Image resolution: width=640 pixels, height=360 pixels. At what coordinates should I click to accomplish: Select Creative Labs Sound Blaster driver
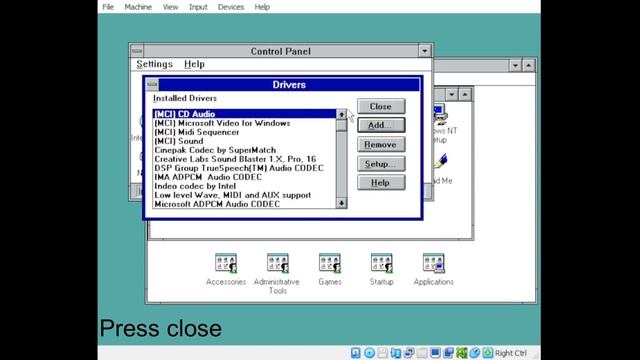[244, 159]
